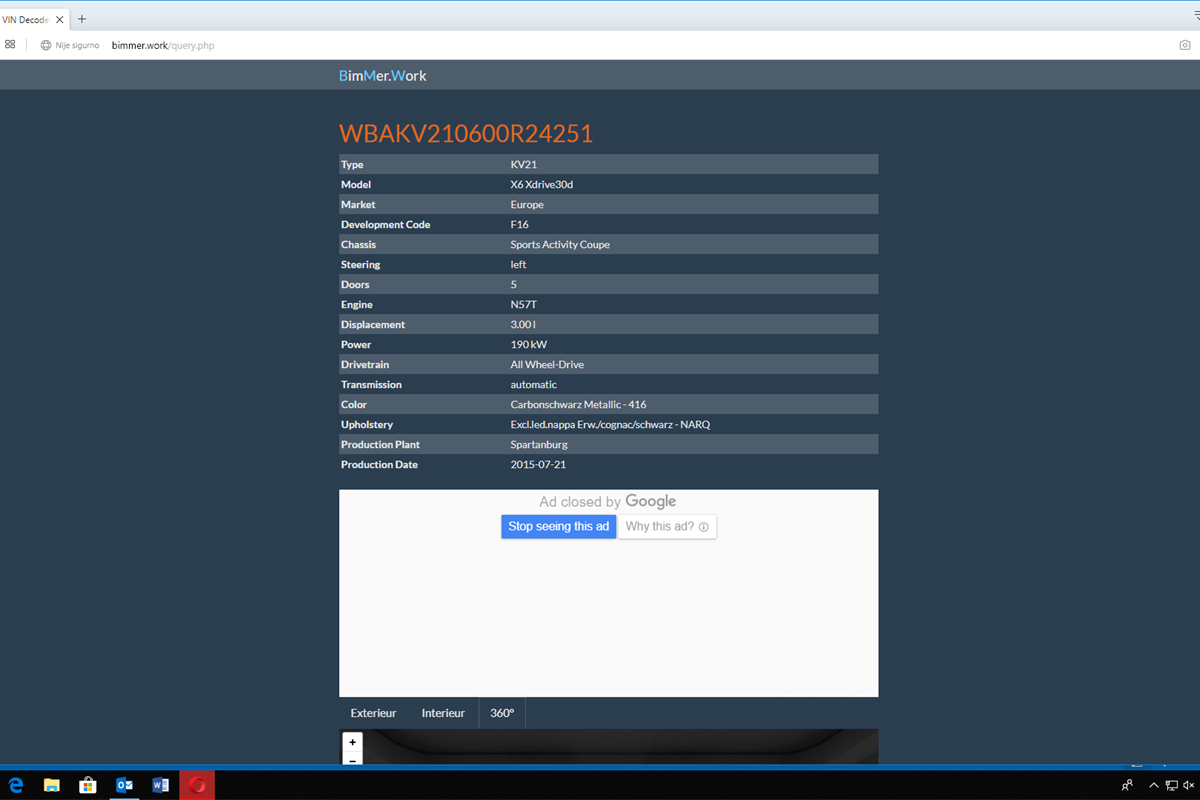Image resolution: width=1200 pixels, height=800 pixels.
Task: Click Why this ad? button
Action: [667, 527]
